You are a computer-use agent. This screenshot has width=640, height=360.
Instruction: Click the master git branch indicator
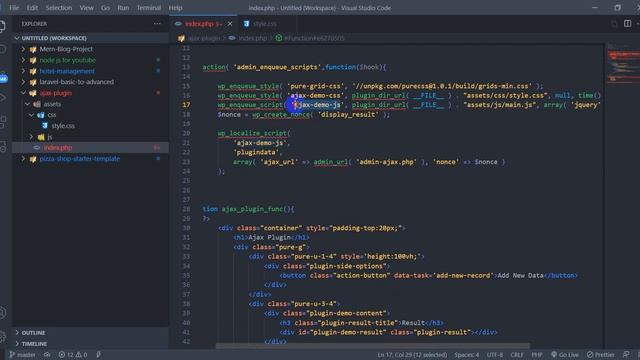(x=22, y=355)
